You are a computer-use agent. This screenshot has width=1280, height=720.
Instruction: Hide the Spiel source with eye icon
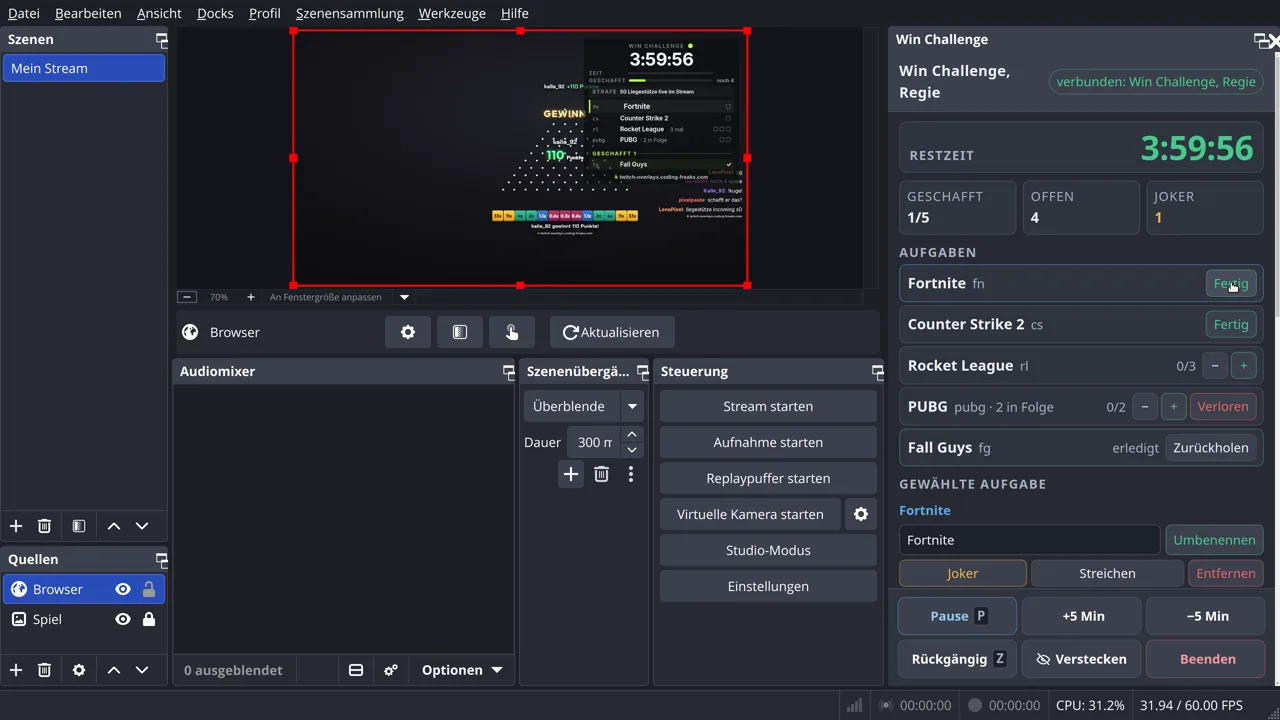[x=123, y=619]
